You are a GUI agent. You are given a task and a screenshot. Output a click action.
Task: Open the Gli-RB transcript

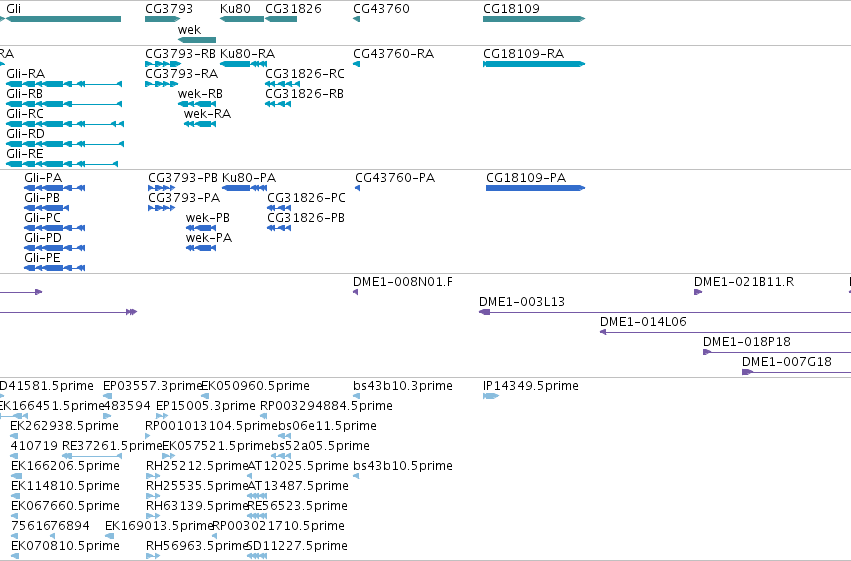[x=24, y=94]
